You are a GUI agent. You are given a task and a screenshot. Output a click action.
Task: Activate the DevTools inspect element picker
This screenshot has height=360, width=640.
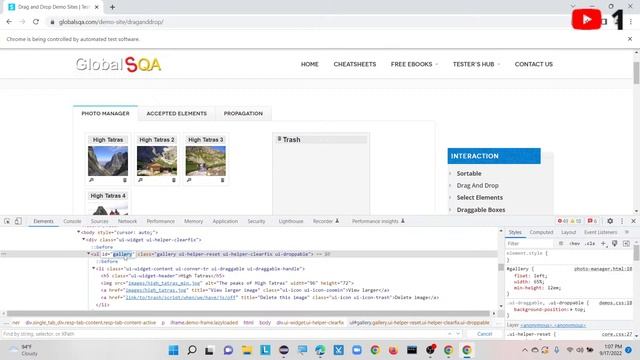coord(7,221)
